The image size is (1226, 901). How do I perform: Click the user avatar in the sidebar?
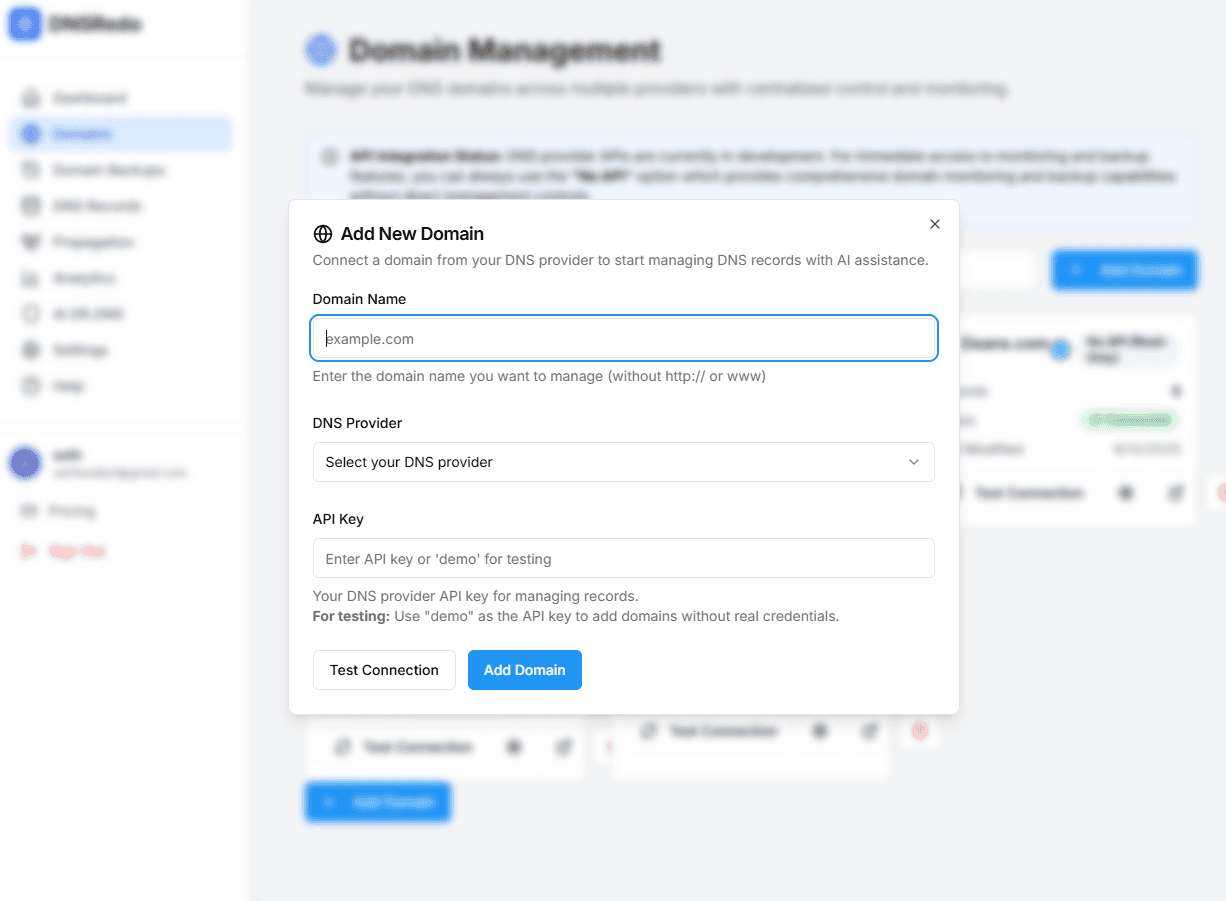[25, 463]
